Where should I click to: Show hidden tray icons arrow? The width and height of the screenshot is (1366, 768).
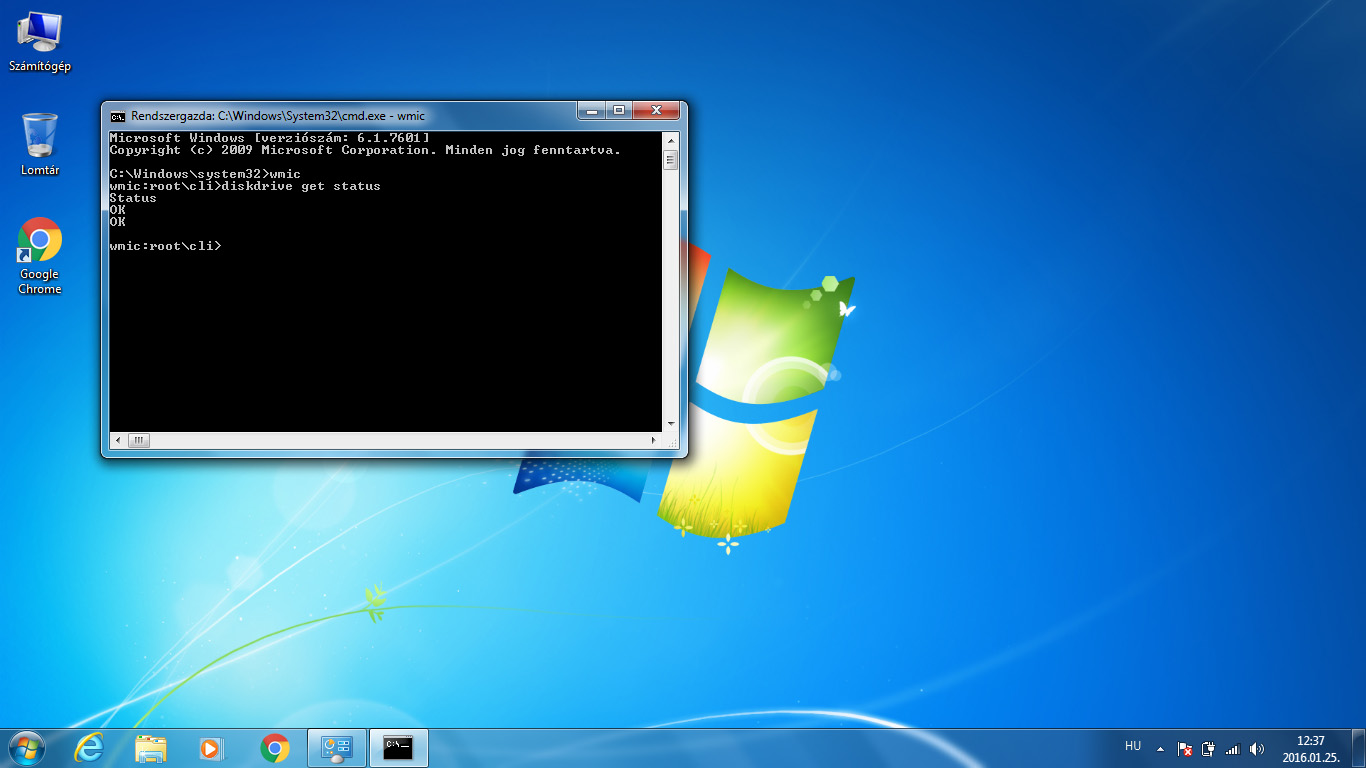point(1160,749)
